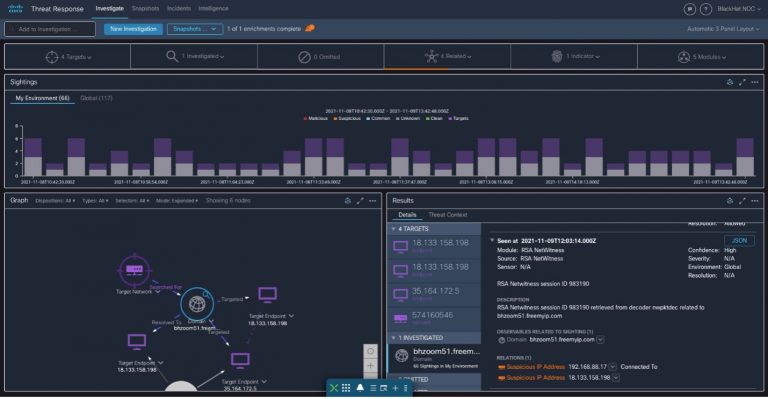Open the Mode: Expanded dropdown
768x399 pixels.
[177, 201]
